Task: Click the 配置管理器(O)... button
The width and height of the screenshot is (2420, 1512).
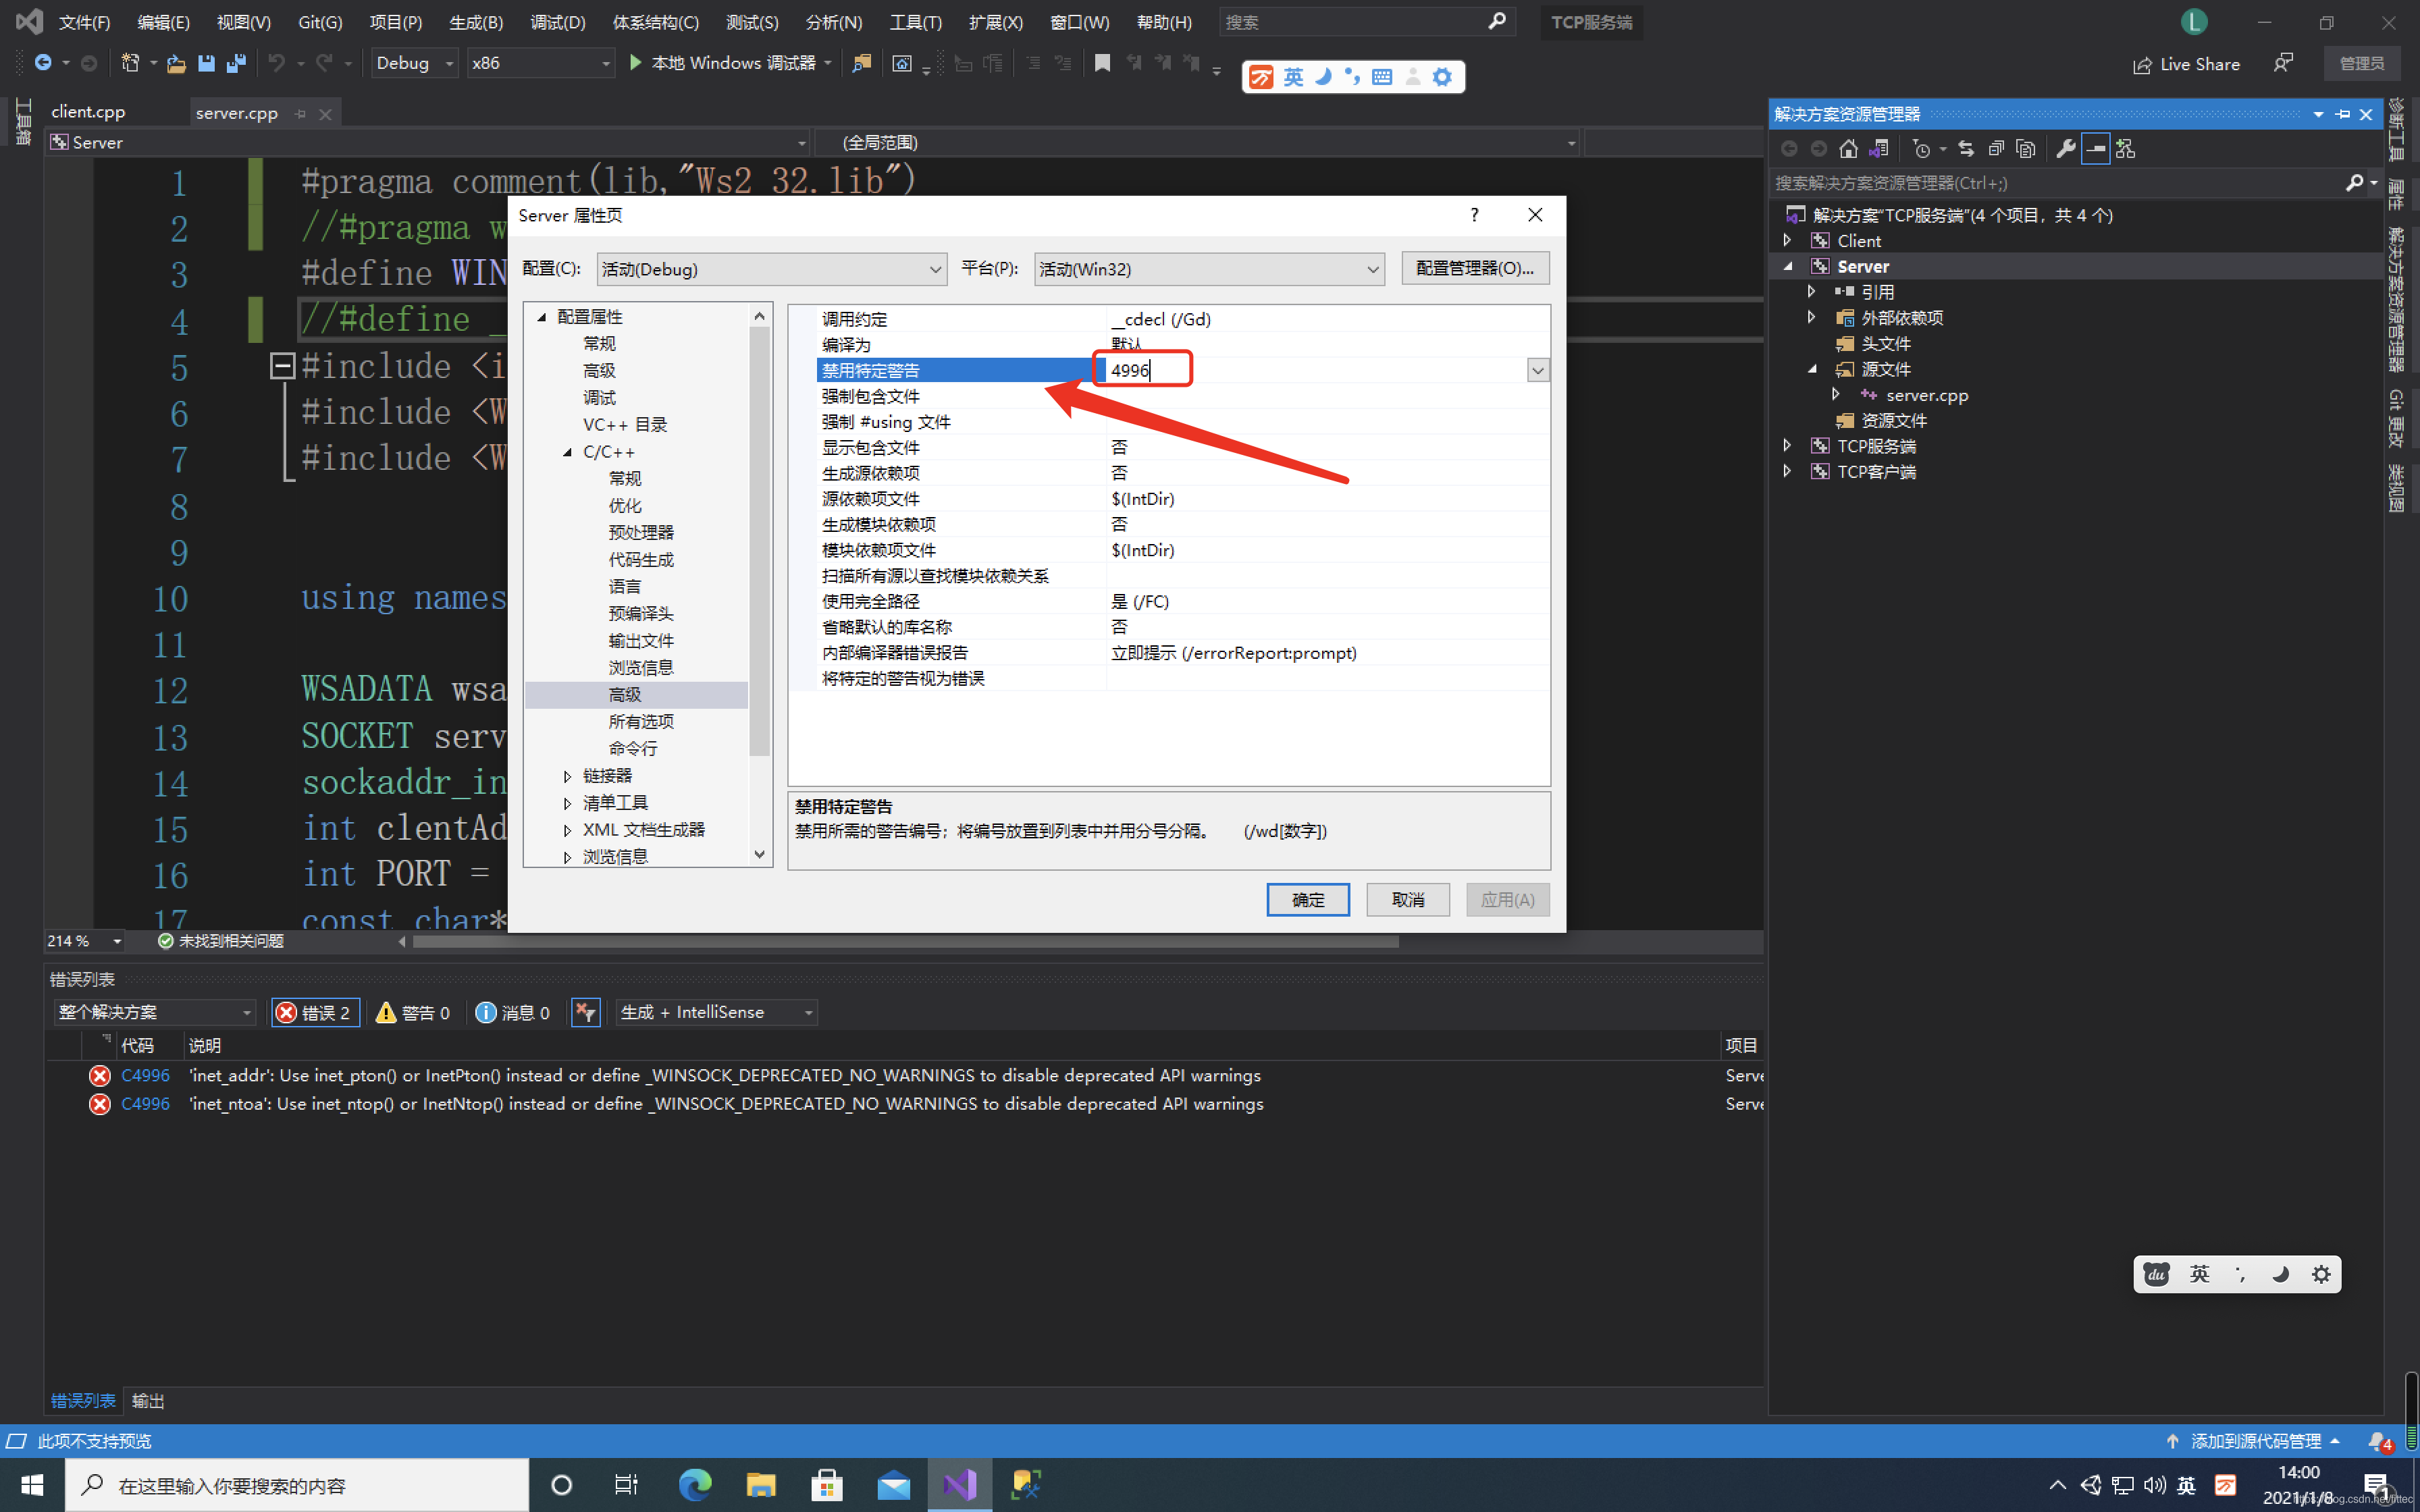Action: (x=1475, y=268)
